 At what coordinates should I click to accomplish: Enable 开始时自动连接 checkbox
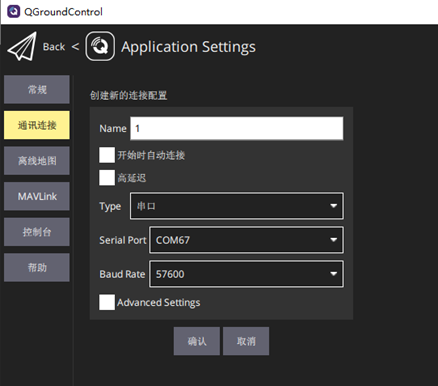click(x=107, y=155)
